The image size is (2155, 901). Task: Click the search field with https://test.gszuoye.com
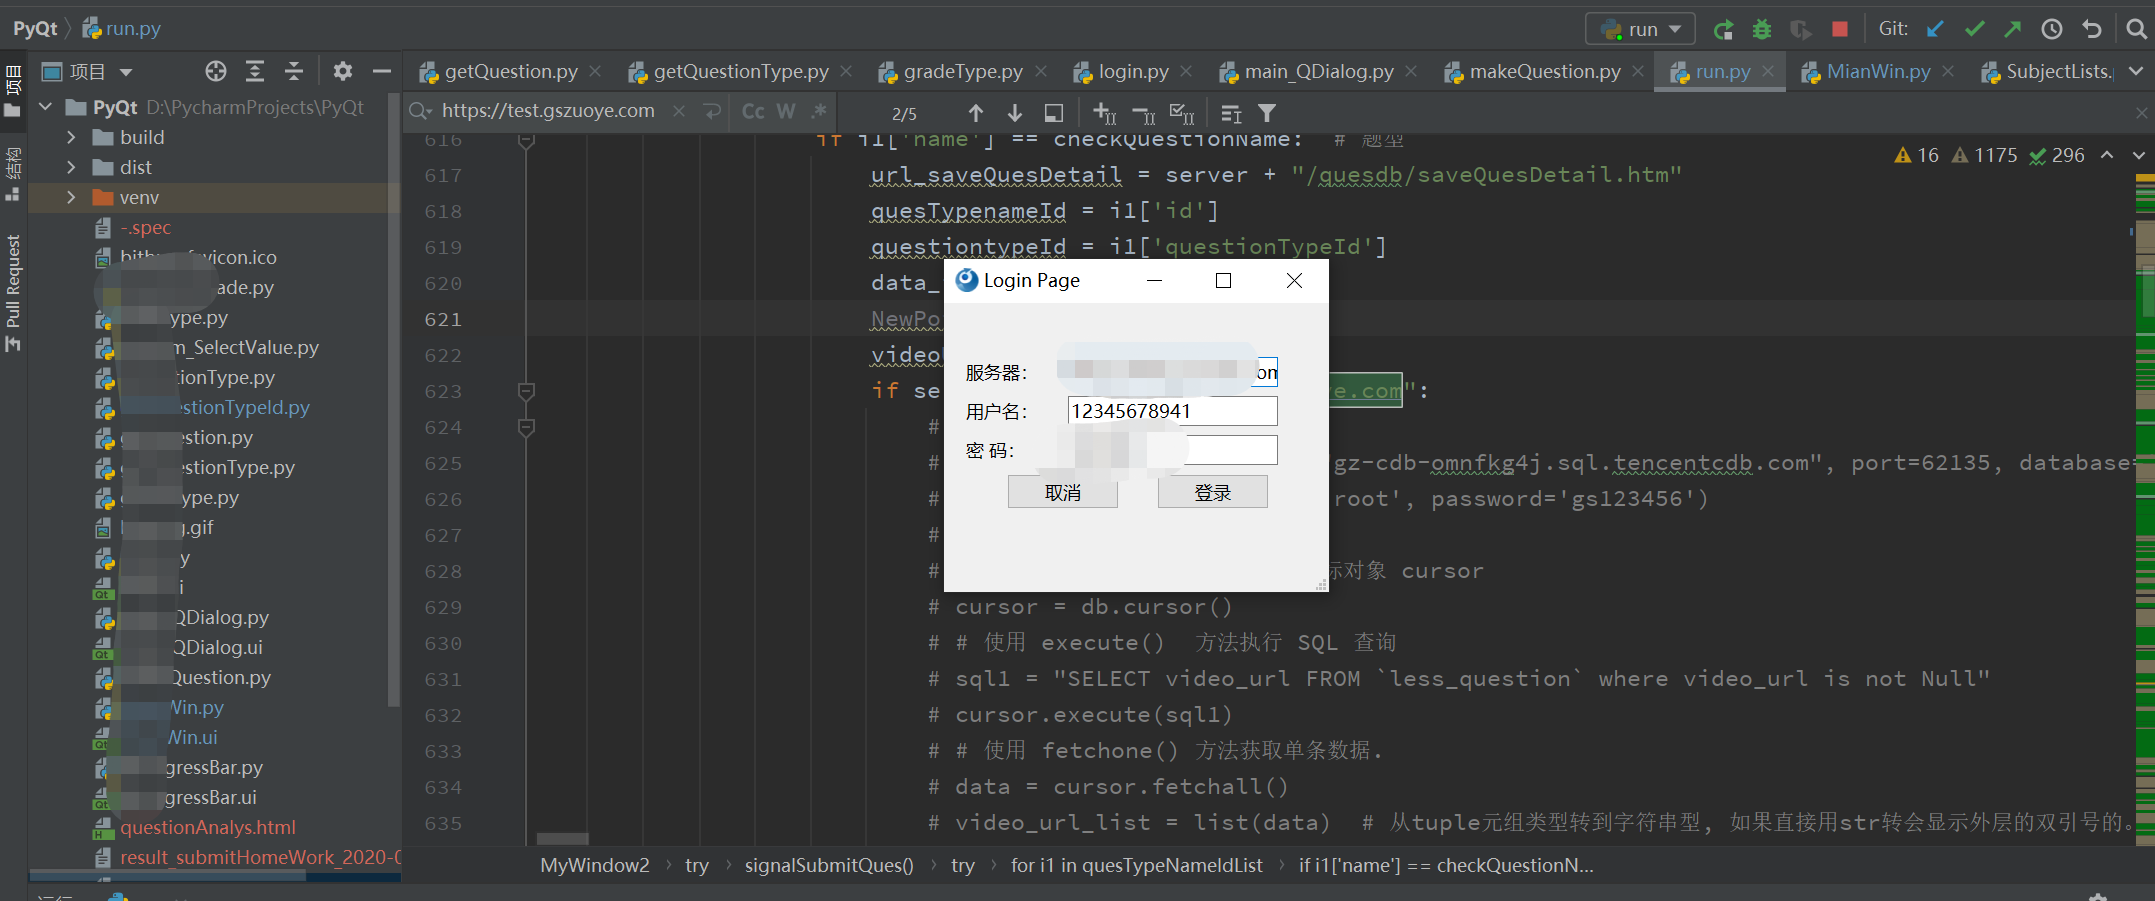[x=548, y=111]
